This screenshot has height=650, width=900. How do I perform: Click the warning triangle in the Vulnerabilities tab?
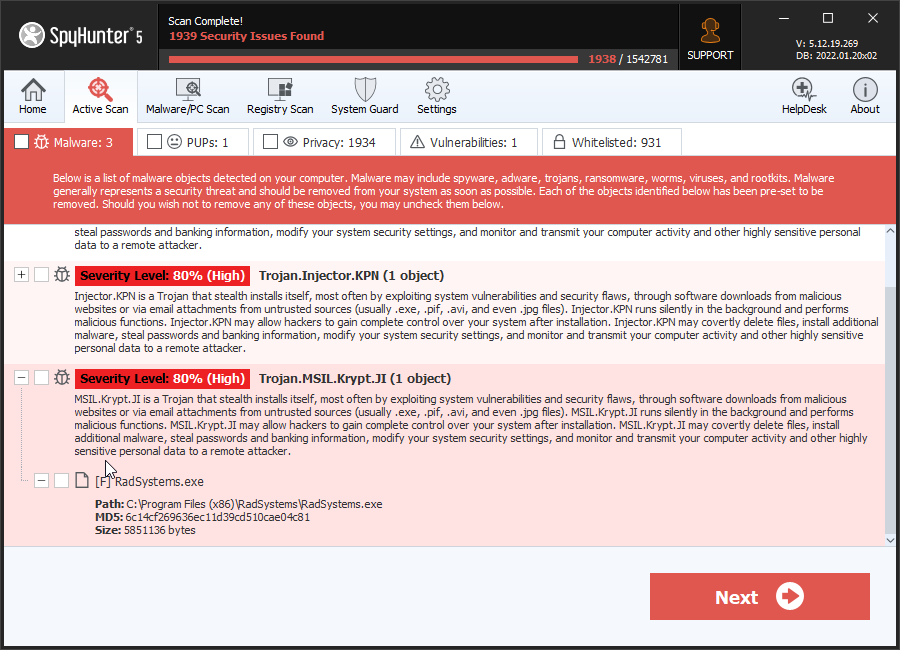(417, 142)
